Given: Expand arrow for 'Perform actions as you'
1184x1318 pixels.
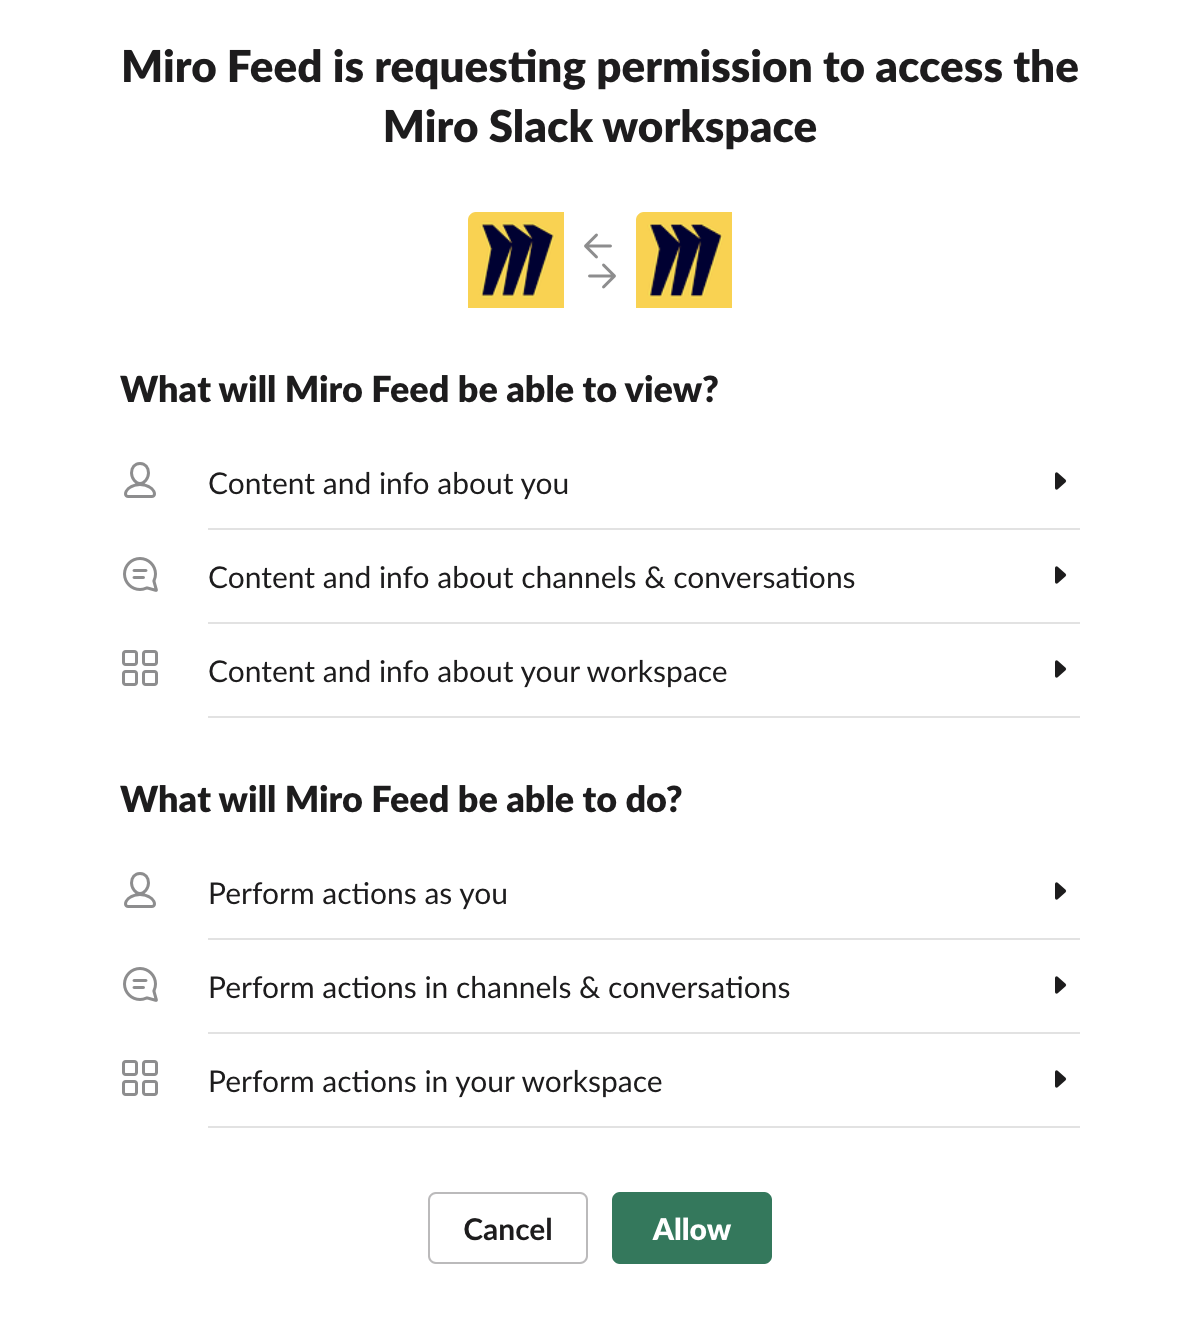Looking at the screenshot, I should 1060,891.
